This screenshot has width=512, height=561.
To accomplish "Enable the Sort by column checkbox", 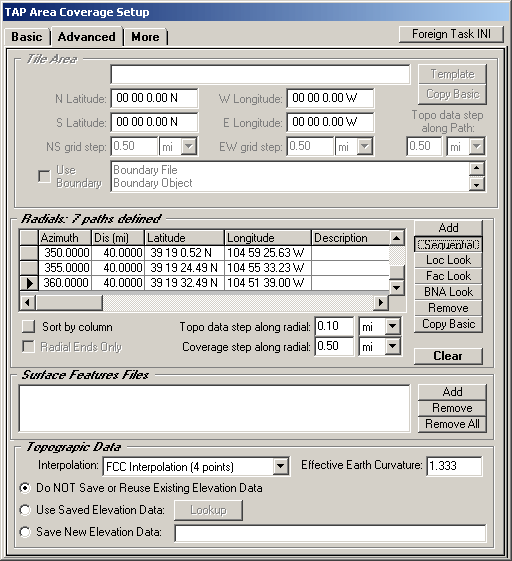I will point(29,326).
